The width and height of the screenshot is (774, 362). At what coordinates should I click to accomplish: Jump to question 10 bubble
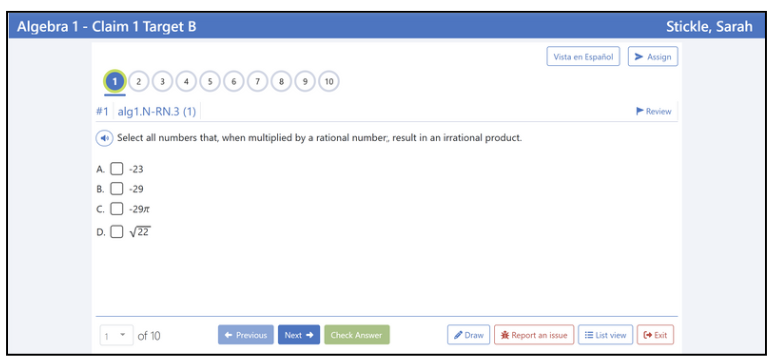[x=329, y=82]
